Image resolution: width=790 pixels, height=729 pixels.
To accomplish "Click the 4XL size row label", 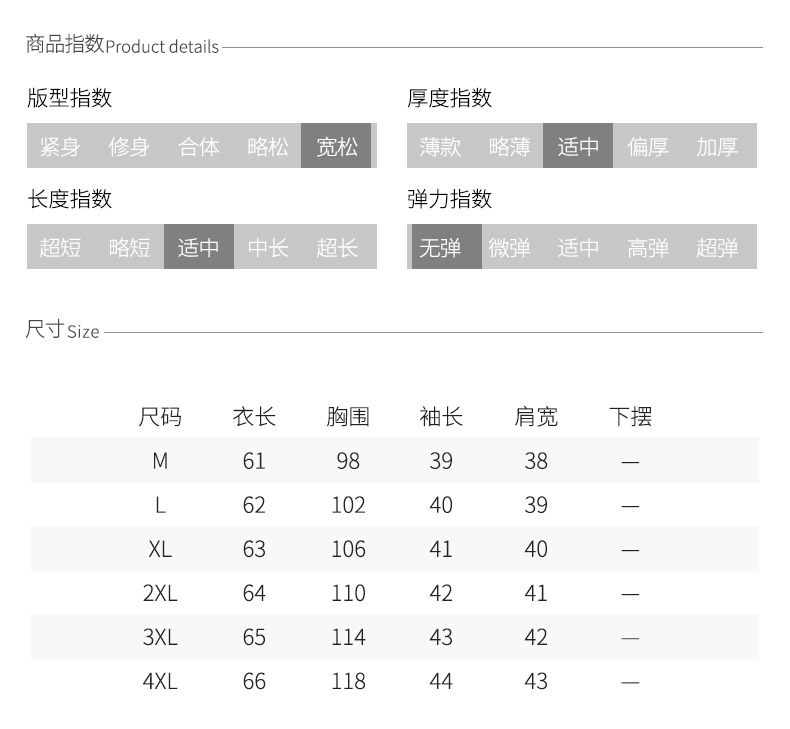I will click(x=160, y=681).
